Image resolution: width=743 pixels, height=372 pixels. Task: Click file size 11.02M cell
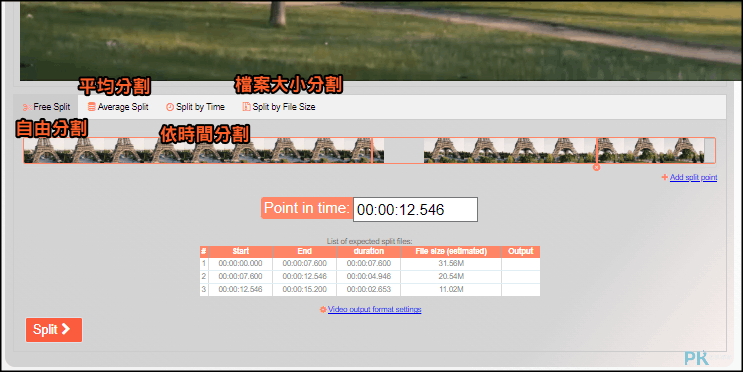(x=451, y=289)
